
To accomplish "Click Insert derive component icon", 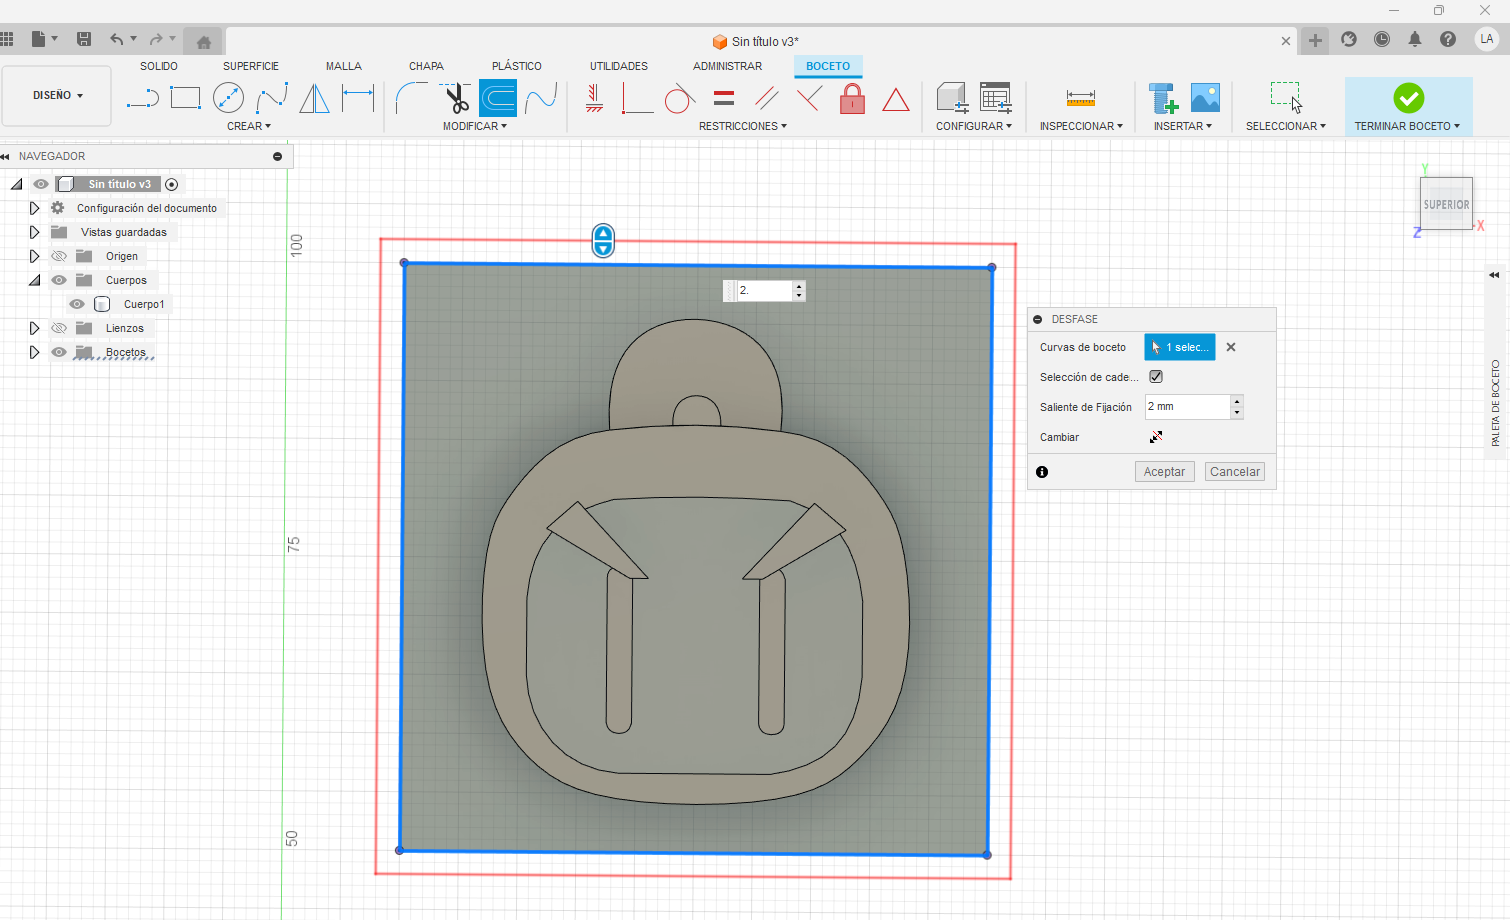I will point(1162,98).
